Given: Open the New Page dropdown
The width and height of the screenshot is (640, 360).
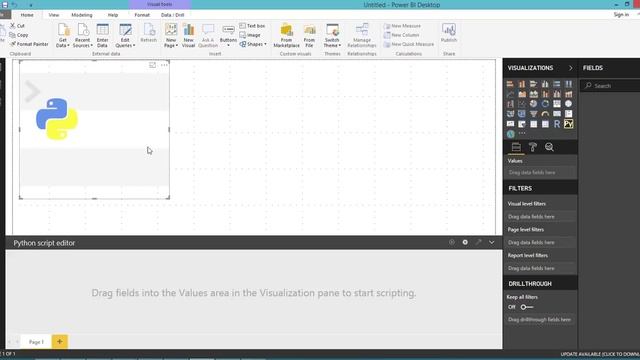Looking at the screenshot, I should (x=171, y=36).
